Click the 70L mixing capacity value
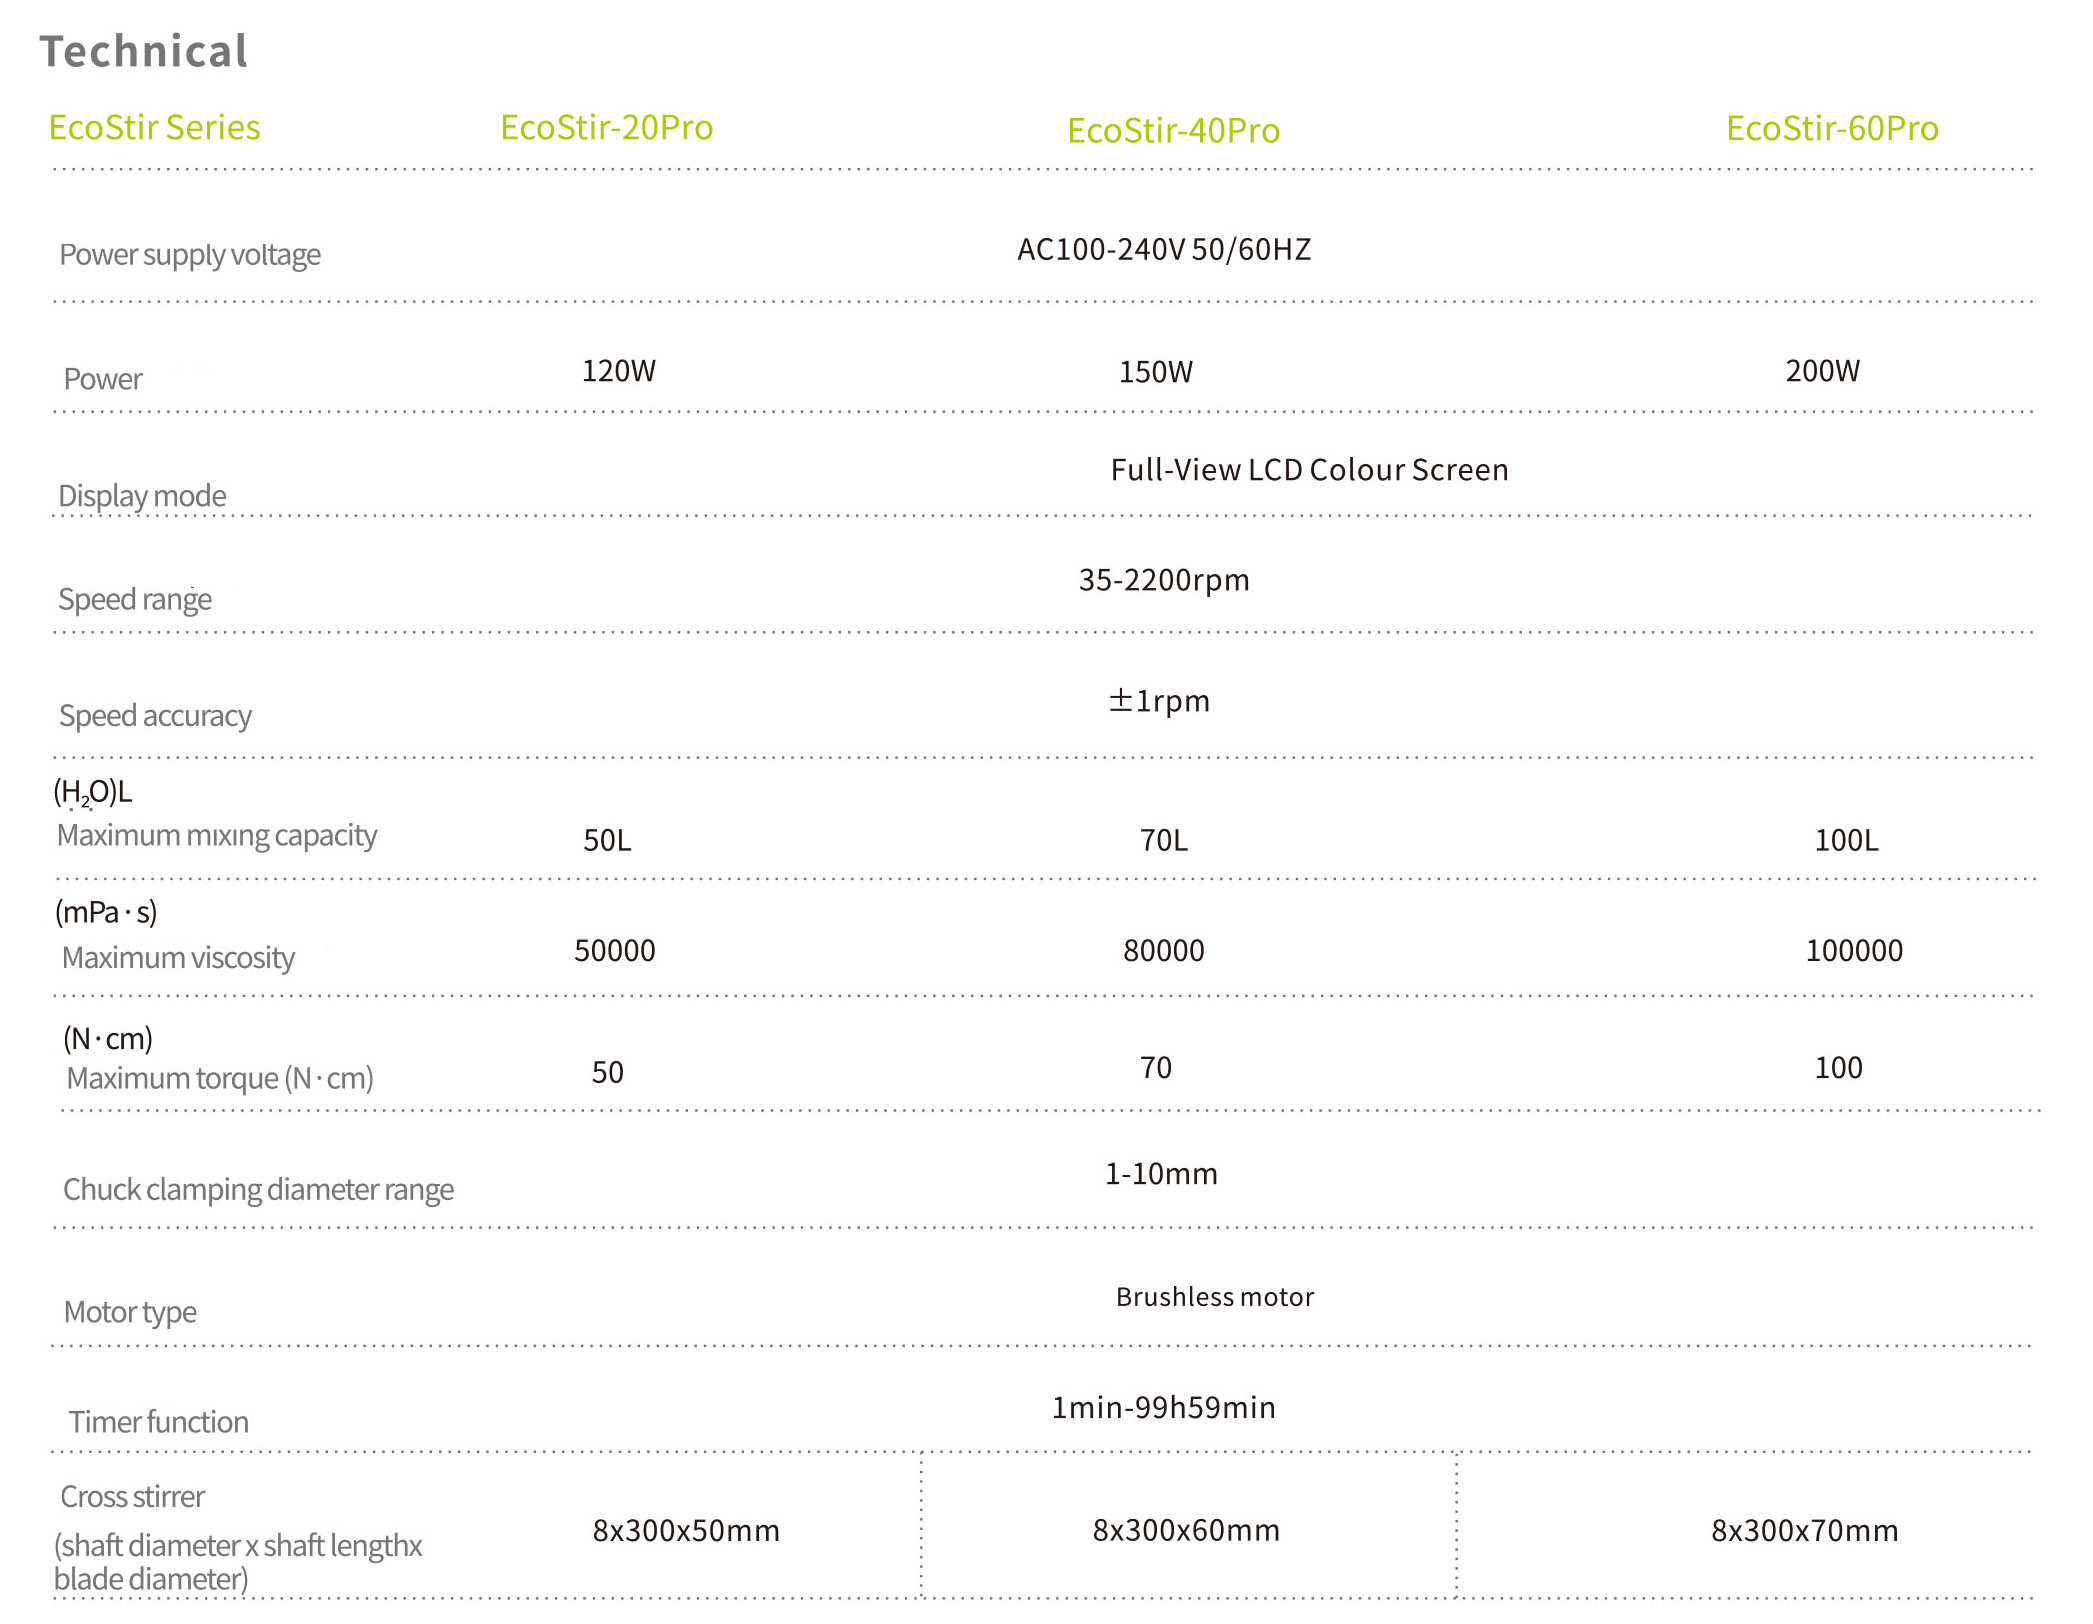Viewport: 2093px width, 1624px height. 1163,841
